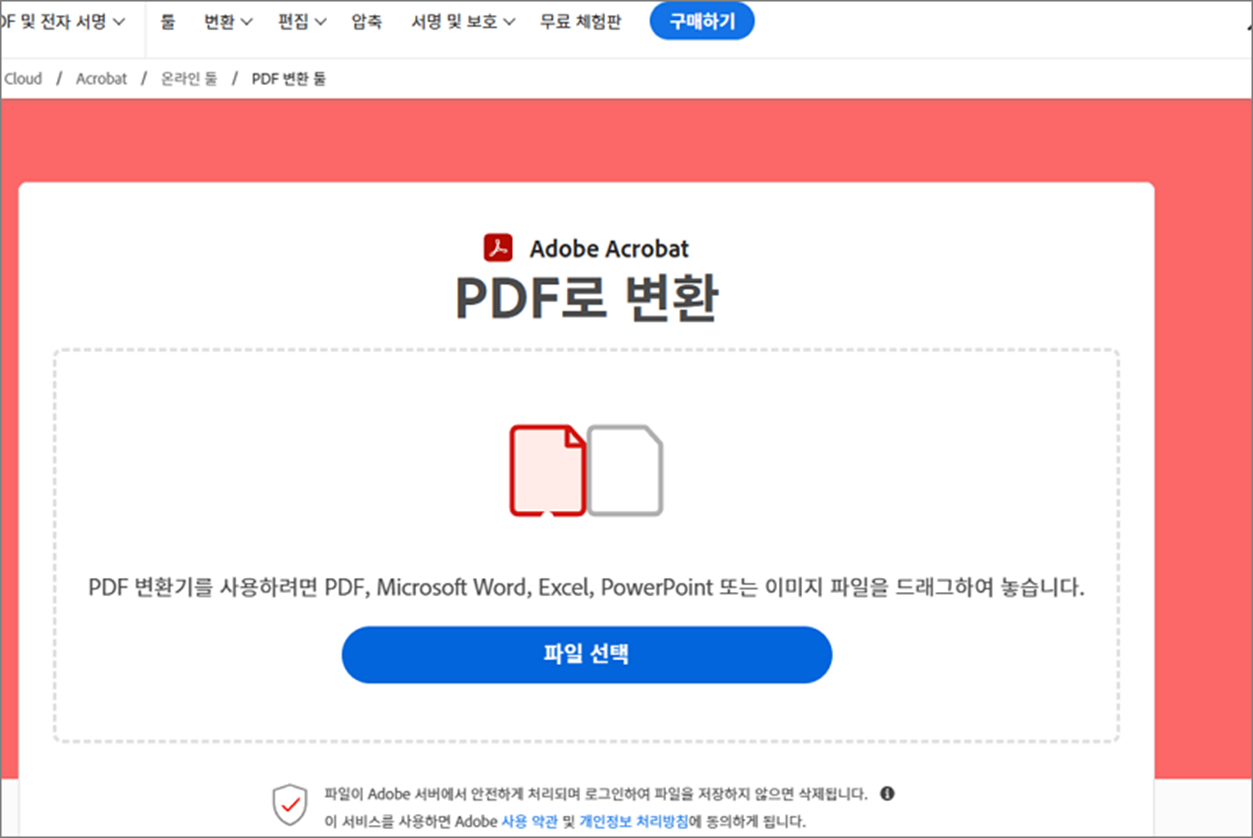Open the 무료 체험판 menu link
Image resolution: width=1253 pixels, height=838 pixels.
click(x=580, y=21)
